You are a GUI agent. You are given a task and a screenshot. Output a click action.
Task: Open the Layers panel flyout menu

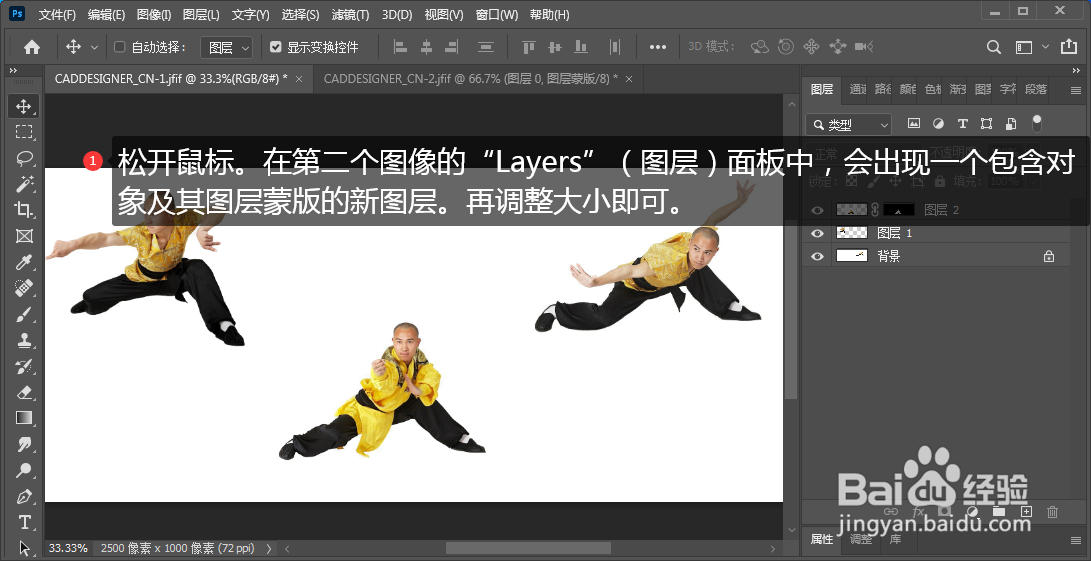coord(1077,90)
